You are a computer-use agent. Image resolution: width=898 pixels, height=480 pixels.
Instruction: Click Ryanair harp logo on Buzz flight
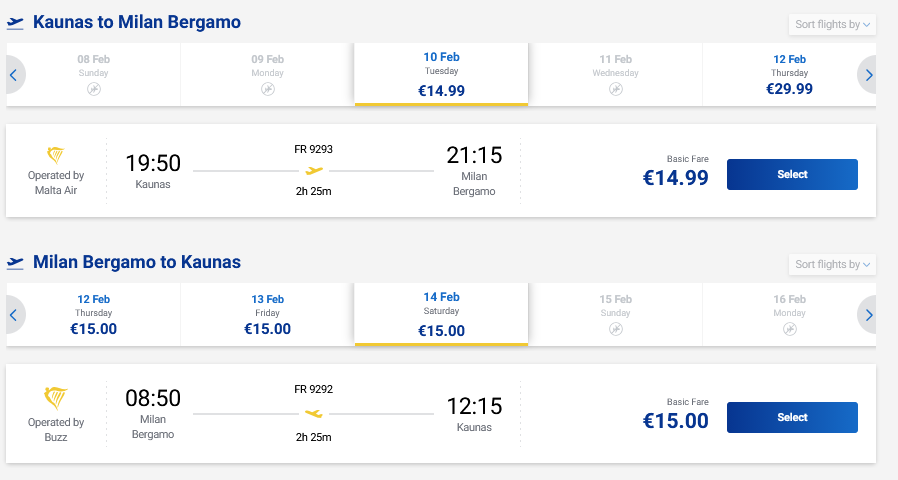coord(56,397)
